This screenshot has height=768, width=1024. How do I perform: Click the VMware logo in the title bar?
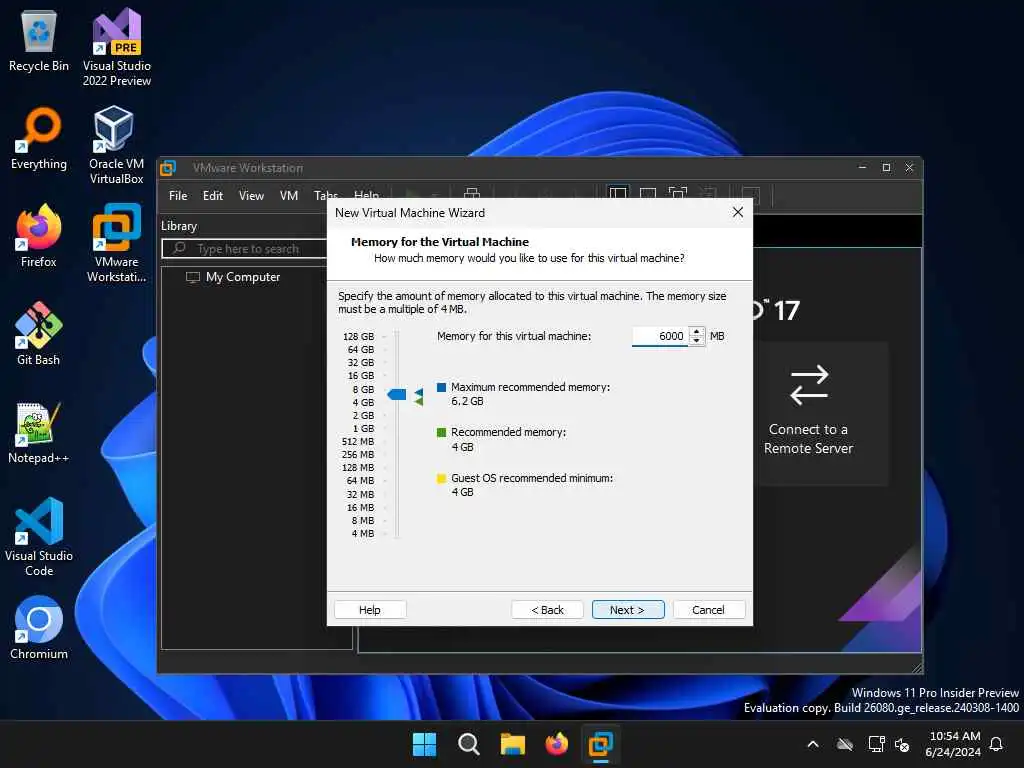[x=168, y=168]
